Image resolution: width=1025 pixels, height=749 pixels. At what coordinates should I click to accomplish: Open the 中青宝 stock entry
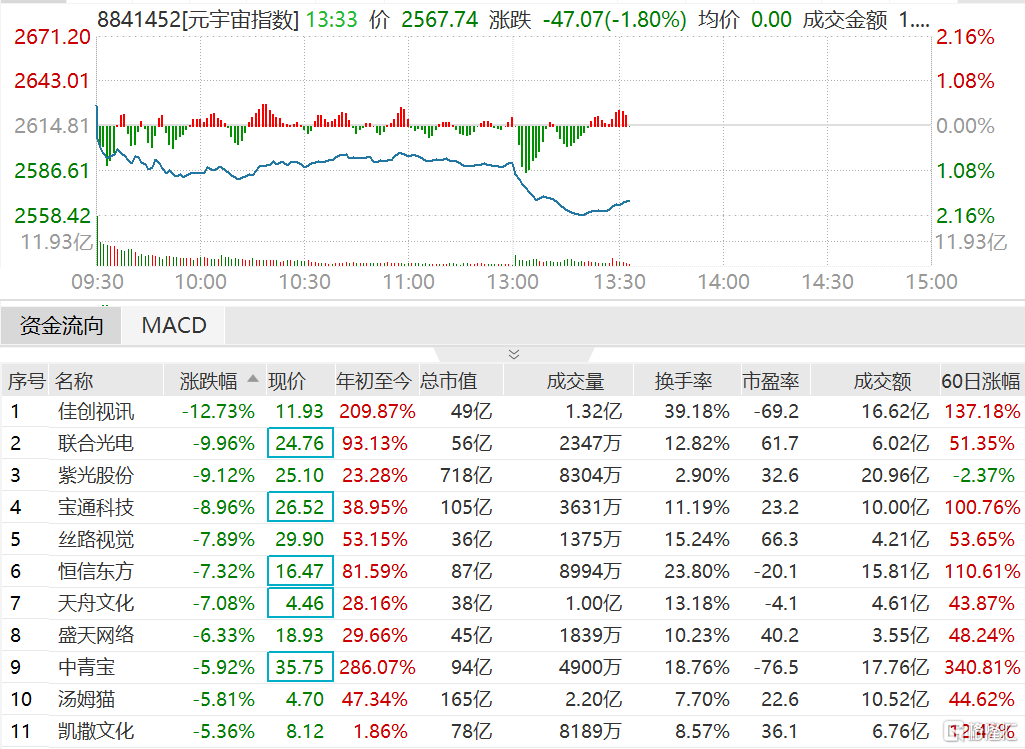point(86,667)
